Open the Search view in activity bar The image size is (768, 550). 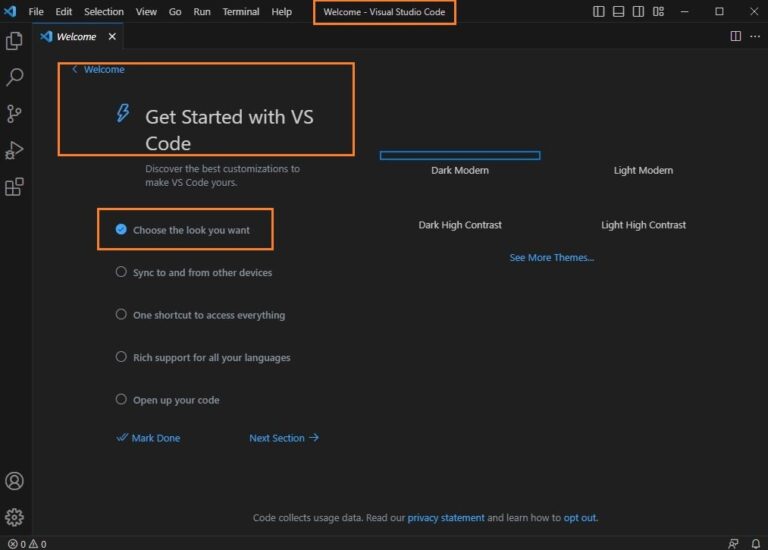pos(14,77)
